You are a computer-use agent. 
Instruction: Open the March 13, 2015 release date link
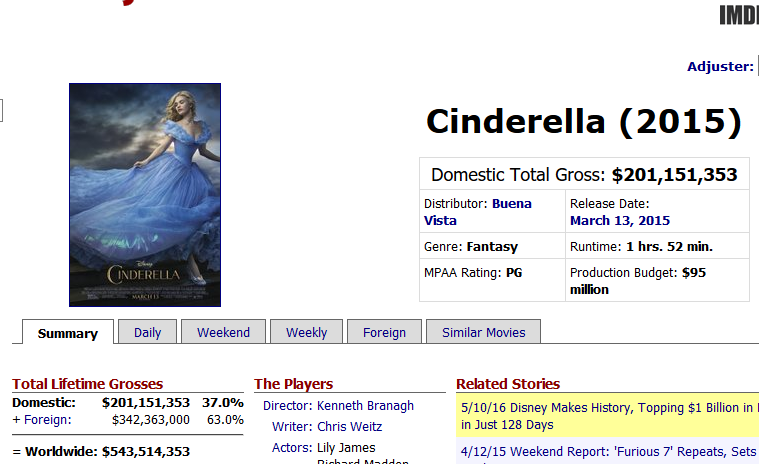620,221
